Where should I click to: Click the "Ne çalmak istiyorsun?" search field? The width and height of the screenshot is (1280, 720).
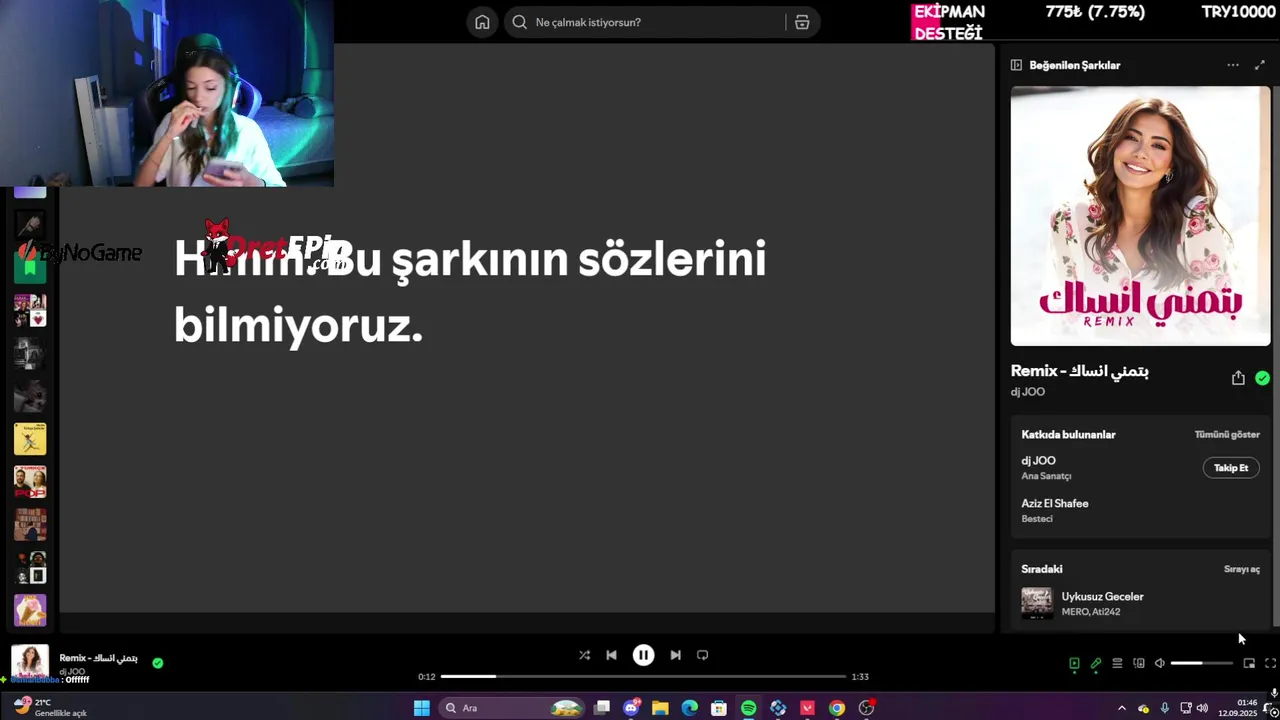click(660, 22)
